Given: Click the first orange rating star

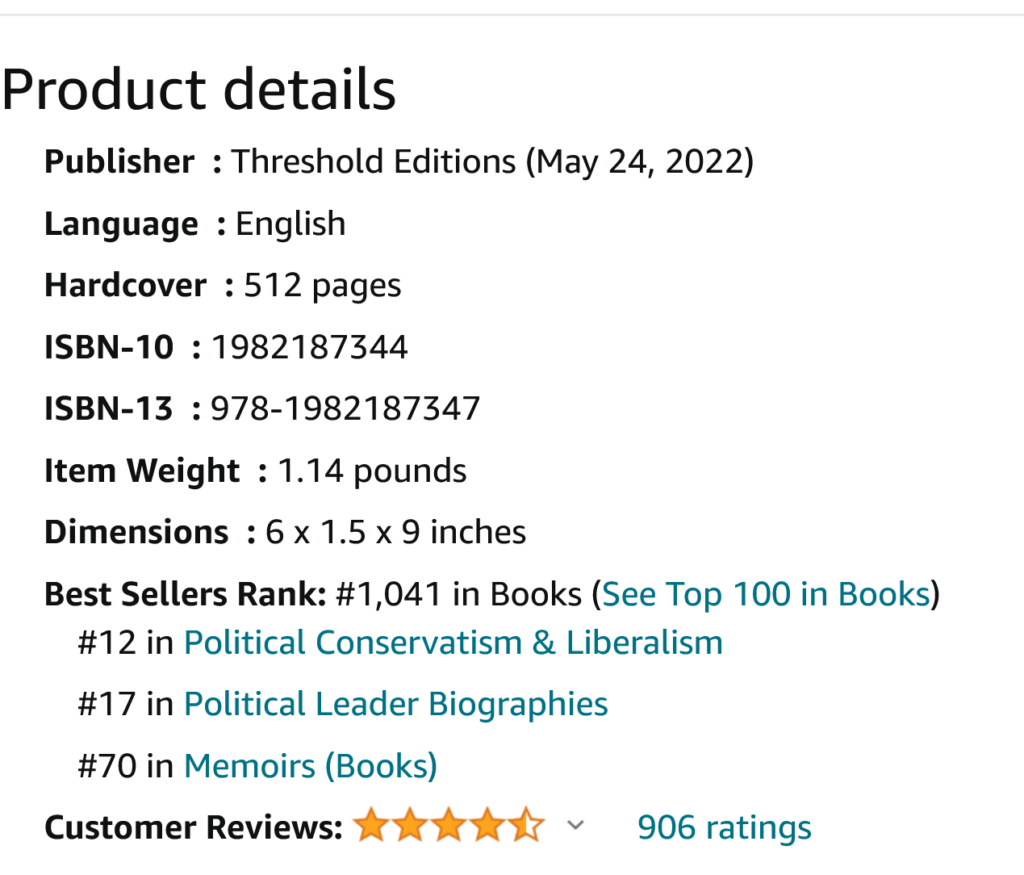Looking at the screenshot, I should 370,827.
